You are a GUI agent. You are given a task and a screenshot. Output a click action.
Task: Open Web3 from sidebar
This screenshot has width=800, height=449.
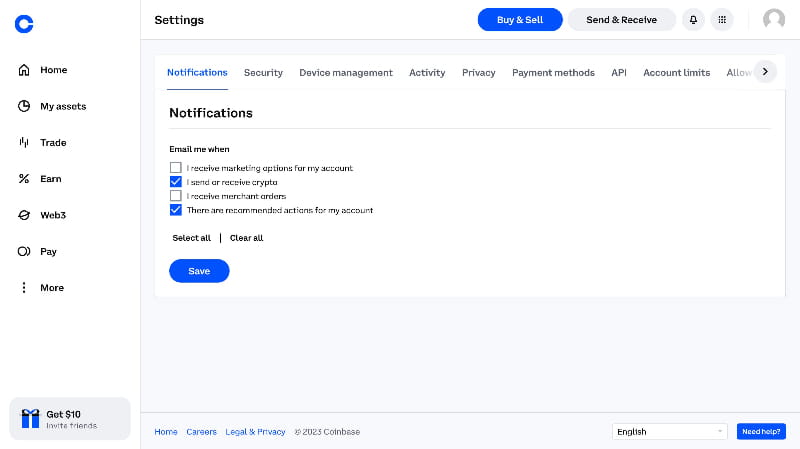tap(52, 215)
